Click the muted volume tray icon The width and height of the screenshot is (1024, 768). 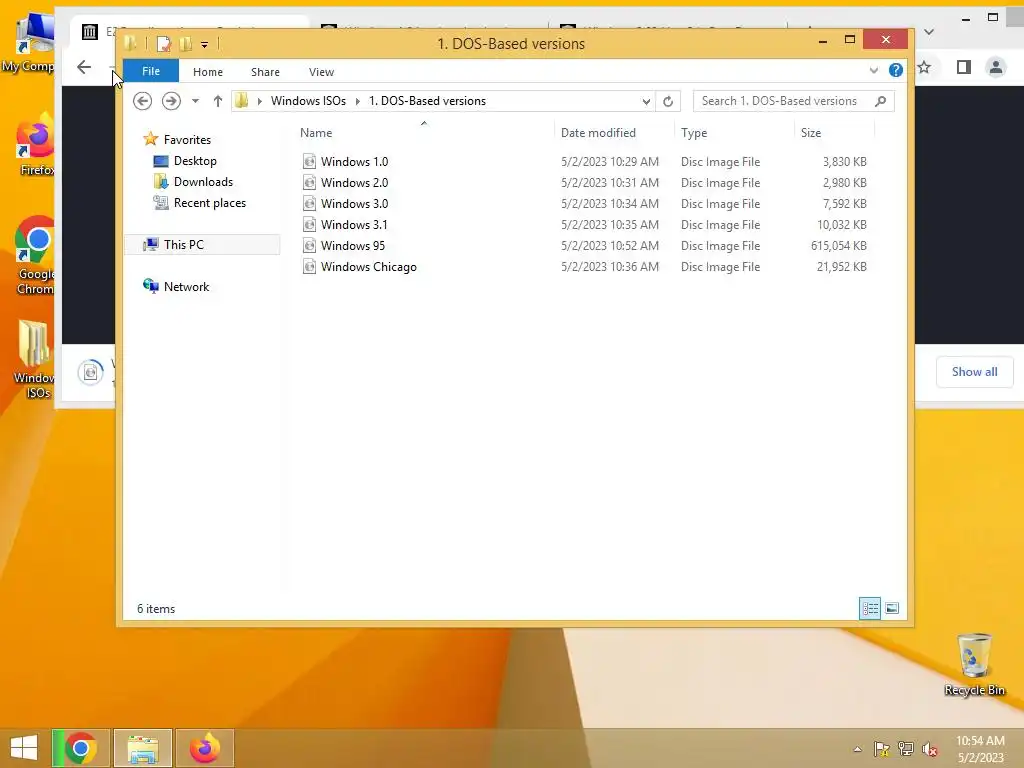930,749
